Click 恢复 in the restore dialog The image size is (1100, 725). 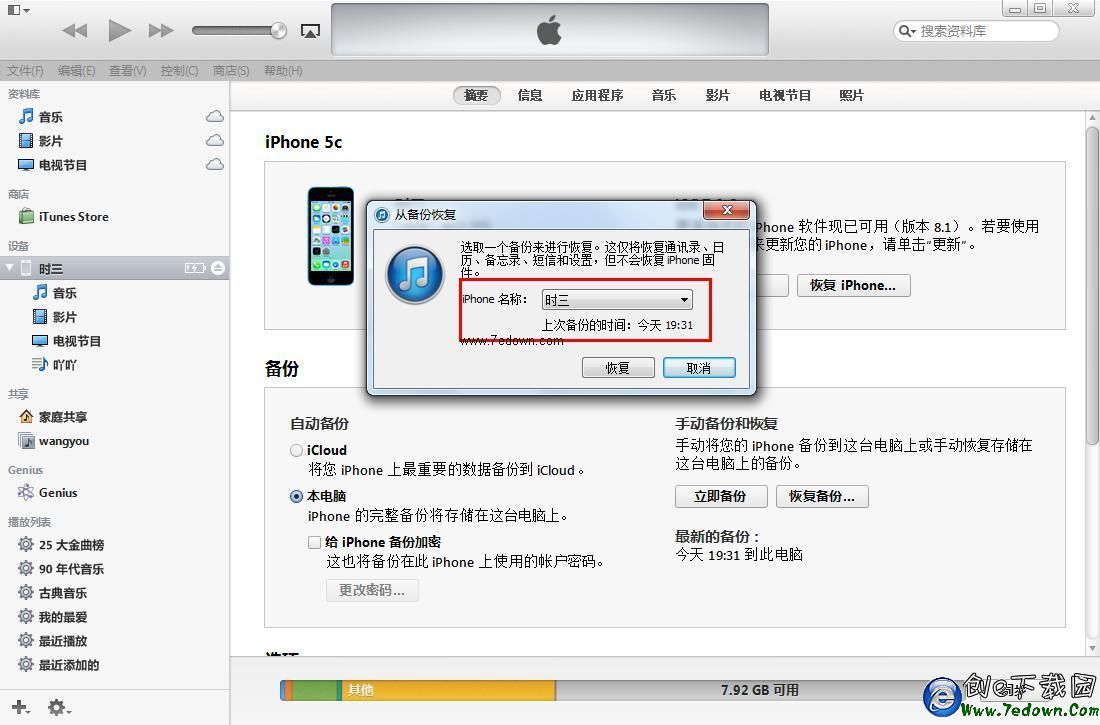618,368
